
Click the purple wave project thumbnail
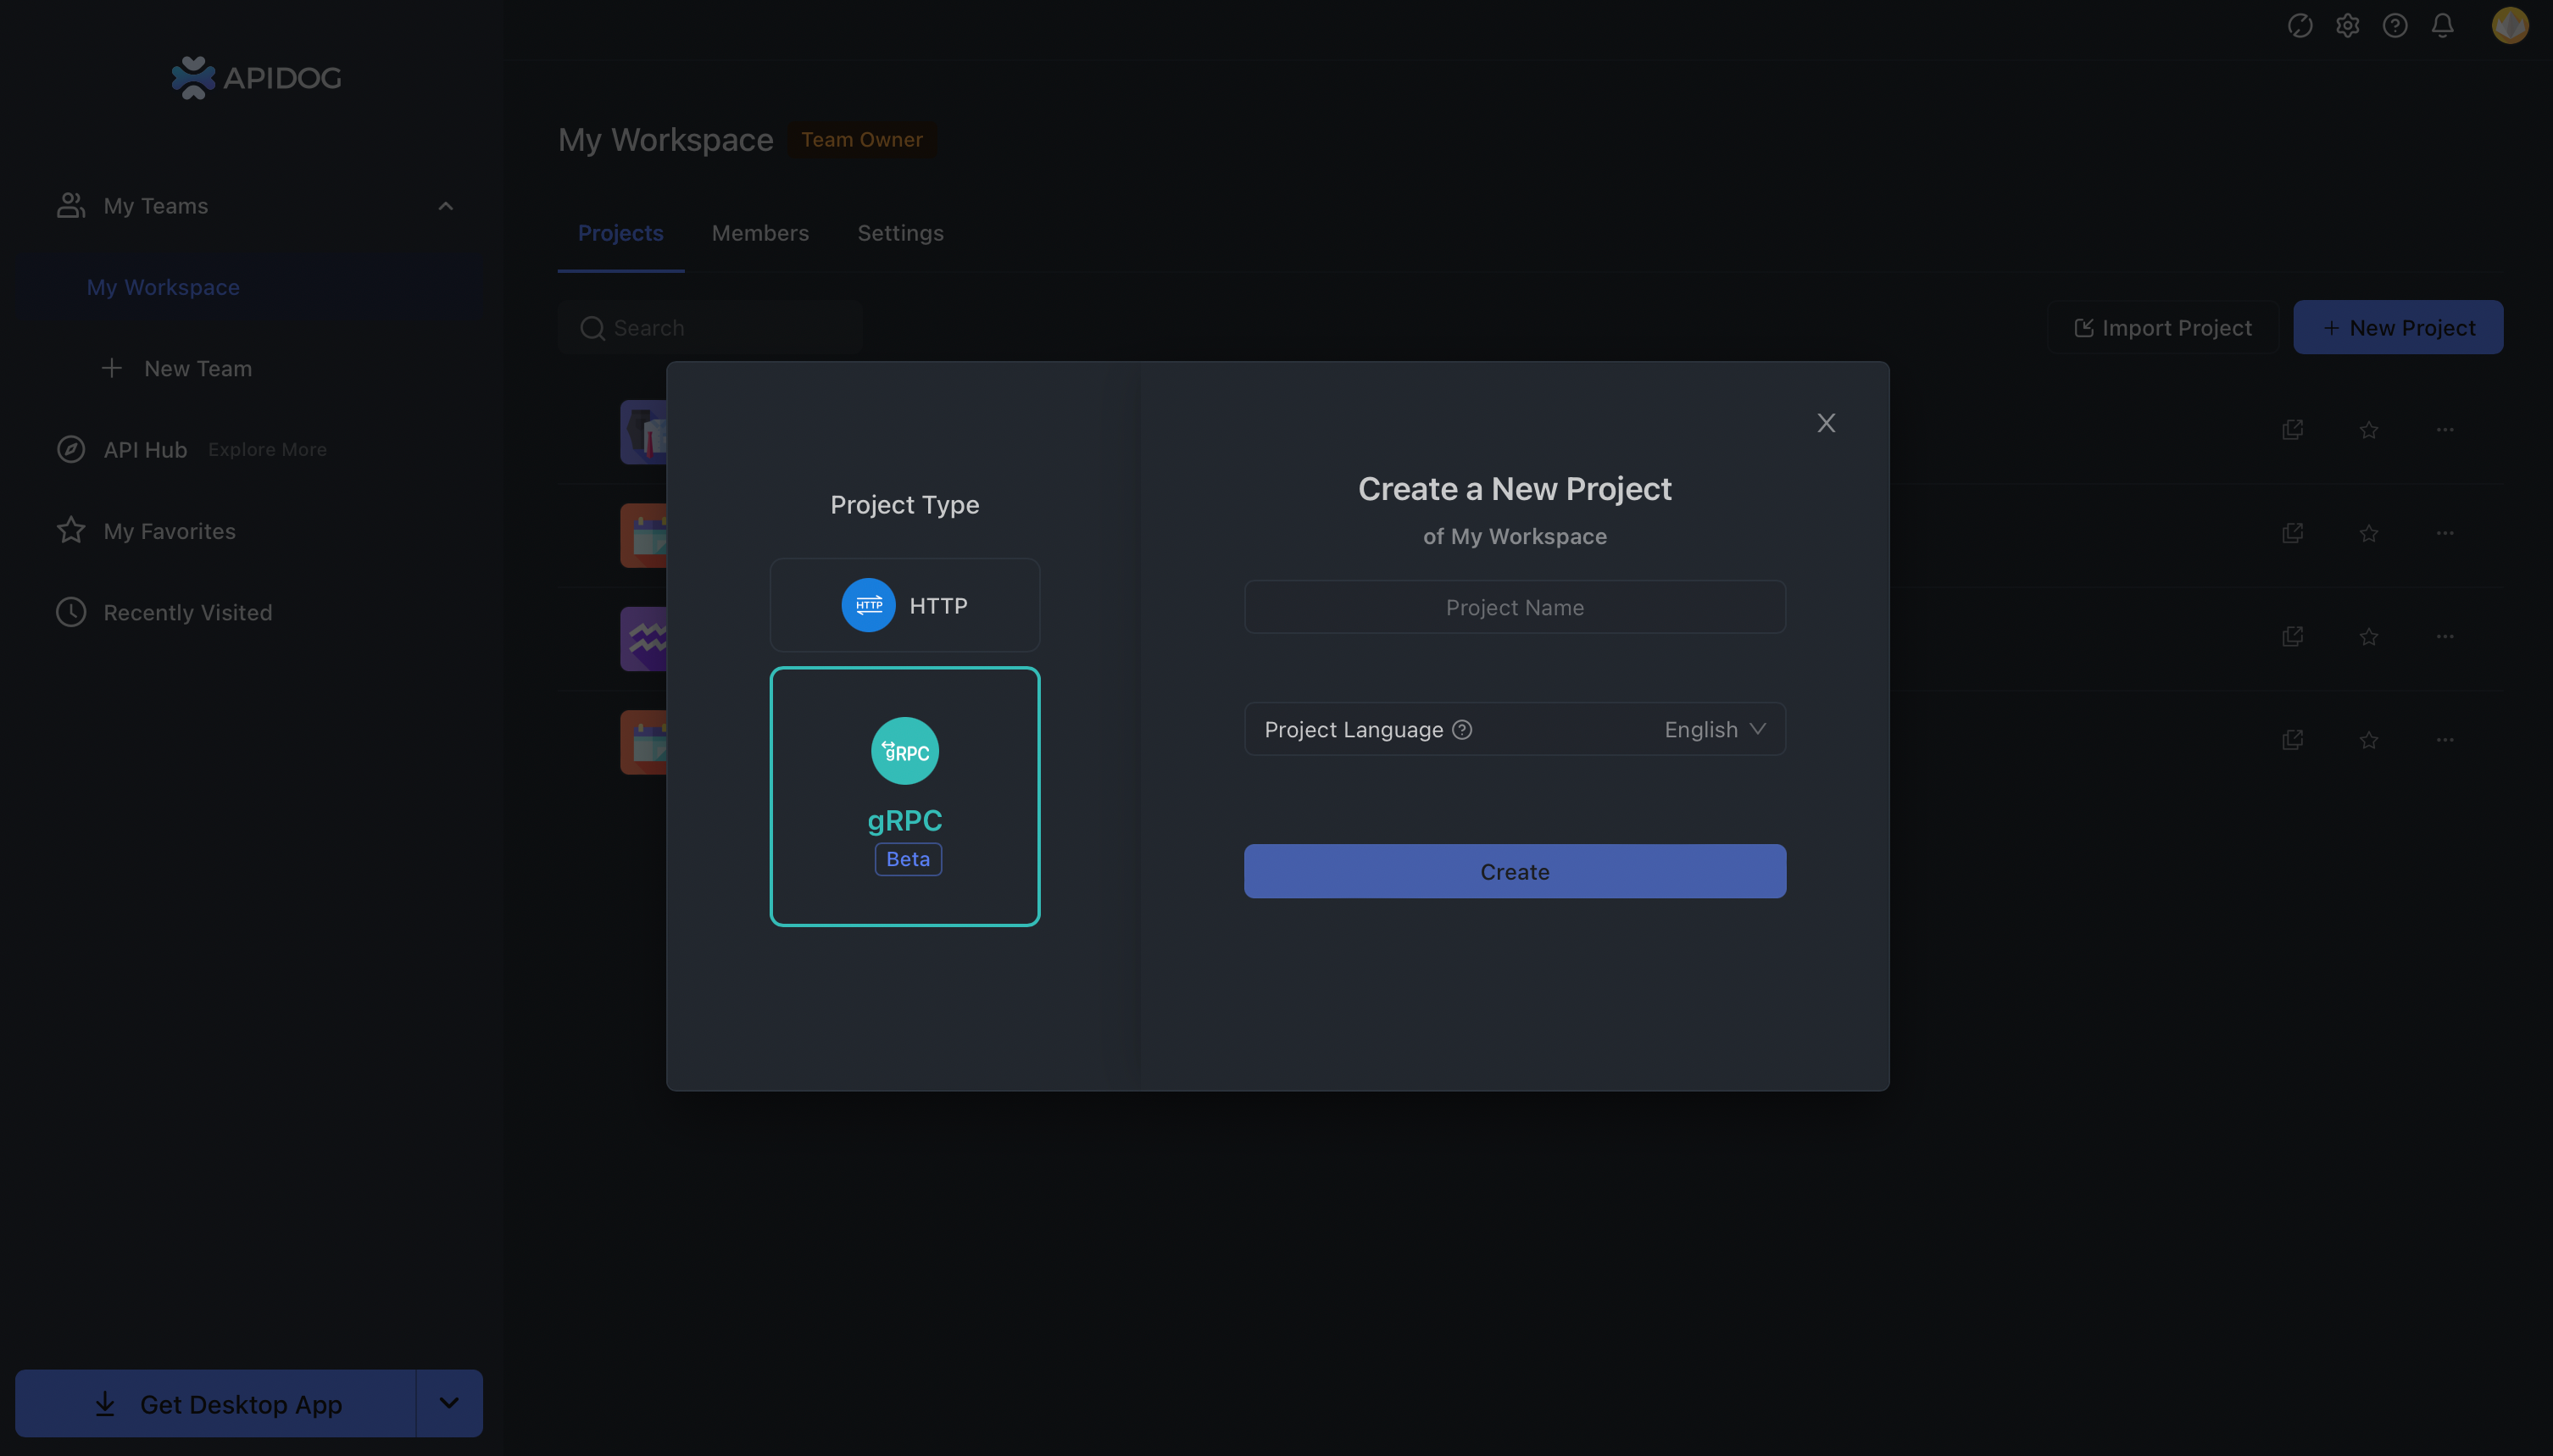click(x=644, y=639)
